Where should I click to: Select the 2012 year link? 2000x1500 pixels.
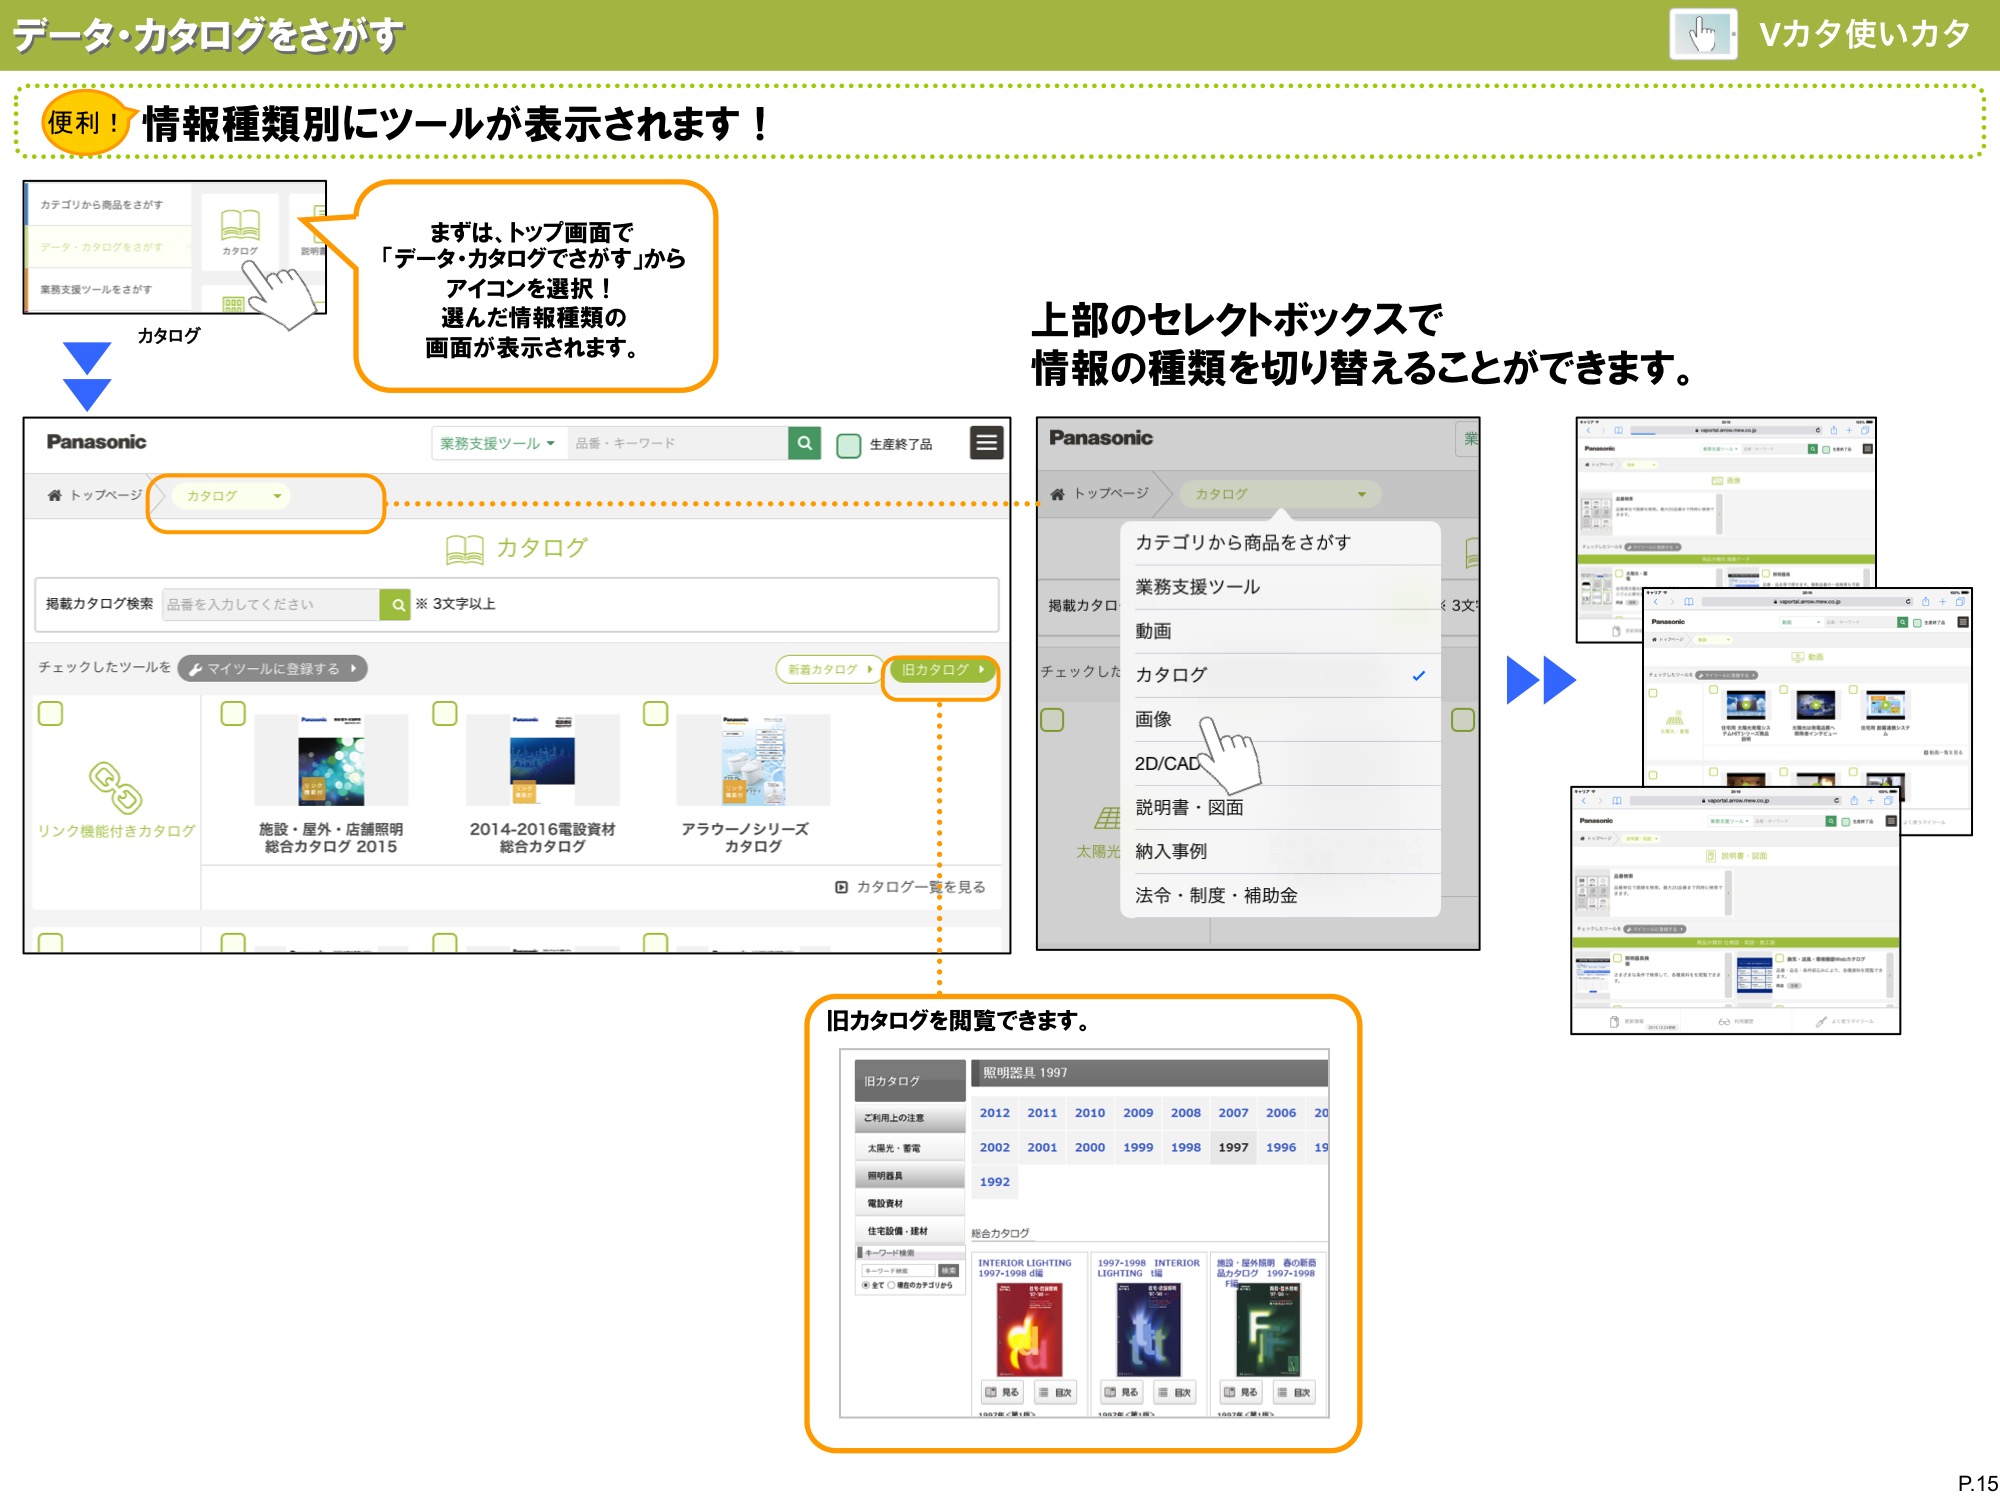994,1113
